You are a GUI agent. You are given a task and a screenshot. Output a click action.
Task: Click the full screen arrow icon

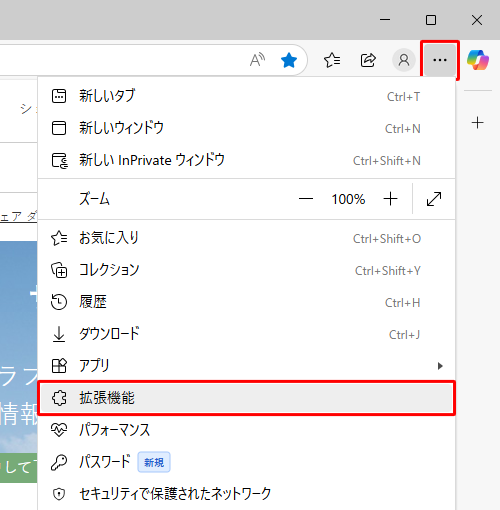coord(434,199)
